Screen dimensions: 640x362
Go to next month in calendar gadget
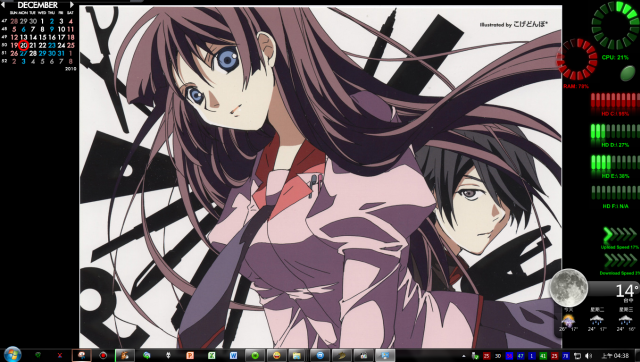72,5
